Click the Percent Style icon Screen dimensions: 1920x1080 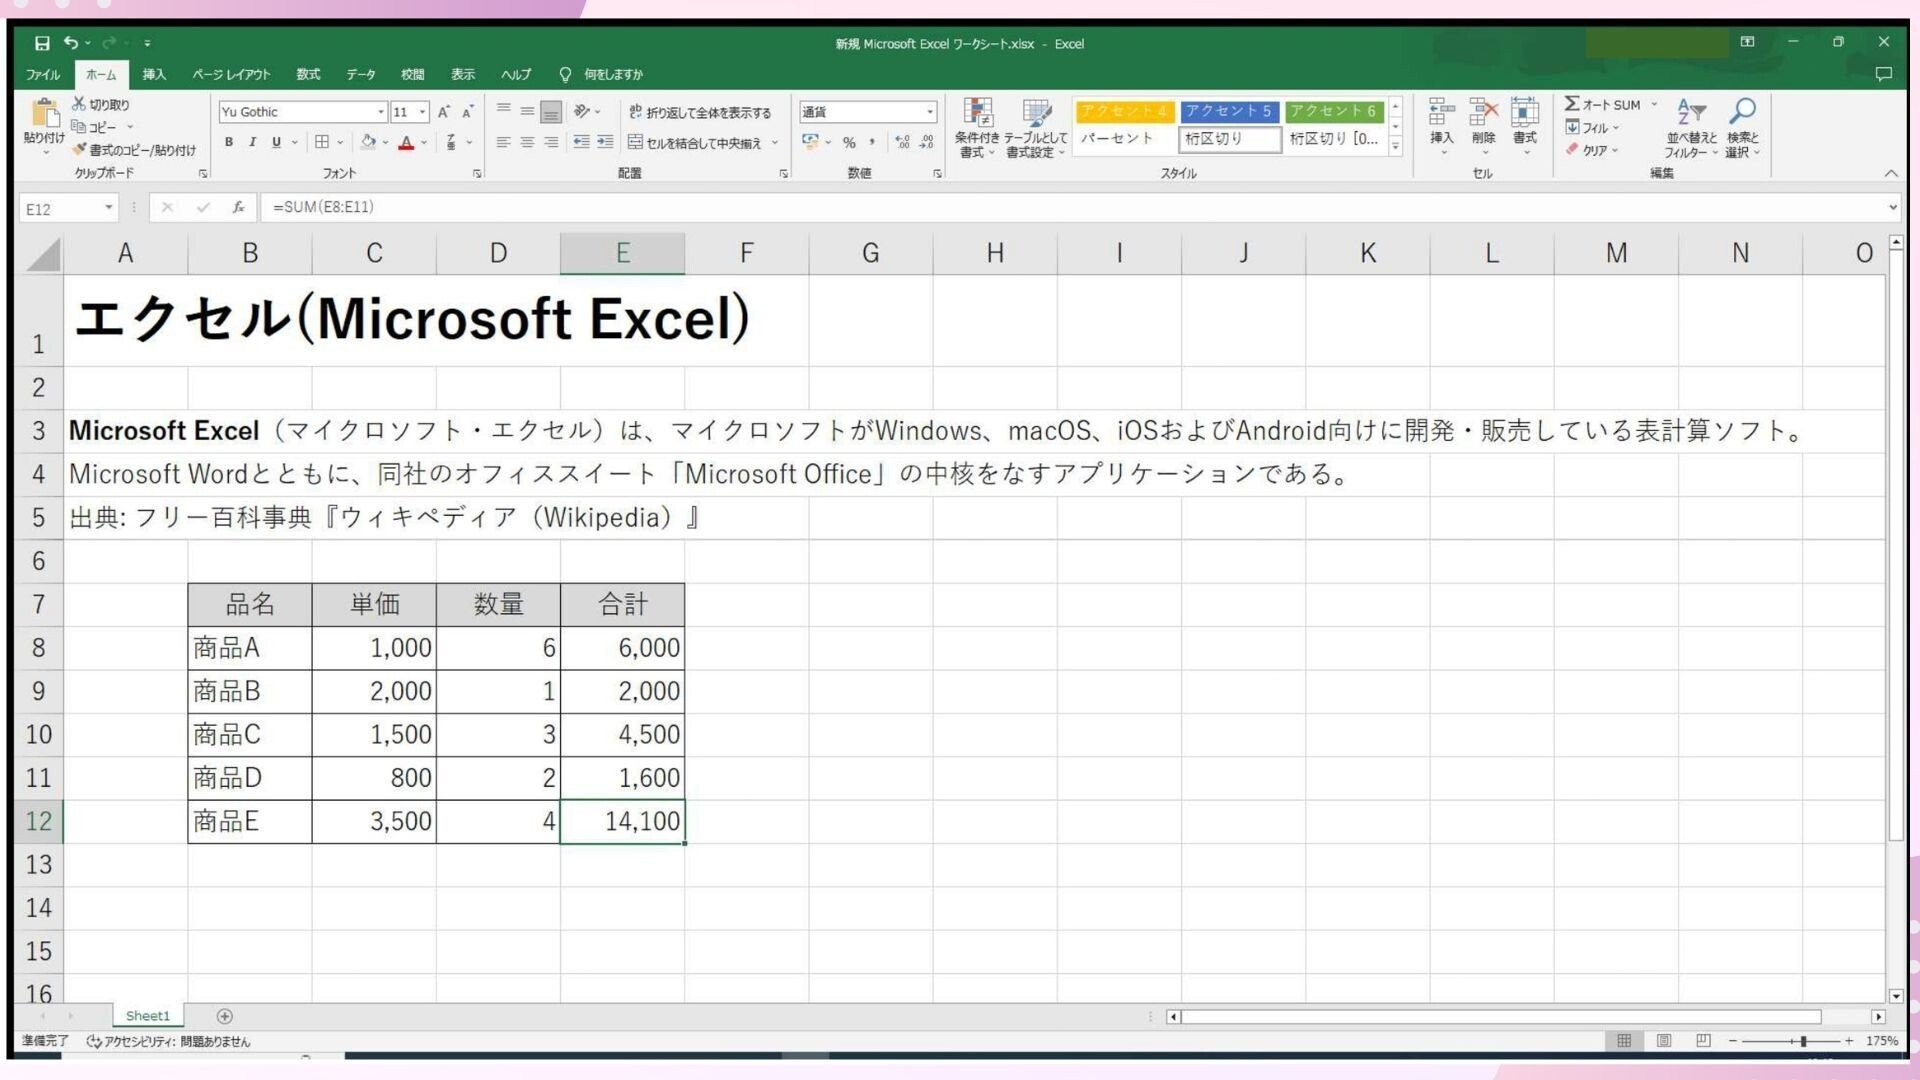click(849, 142)
